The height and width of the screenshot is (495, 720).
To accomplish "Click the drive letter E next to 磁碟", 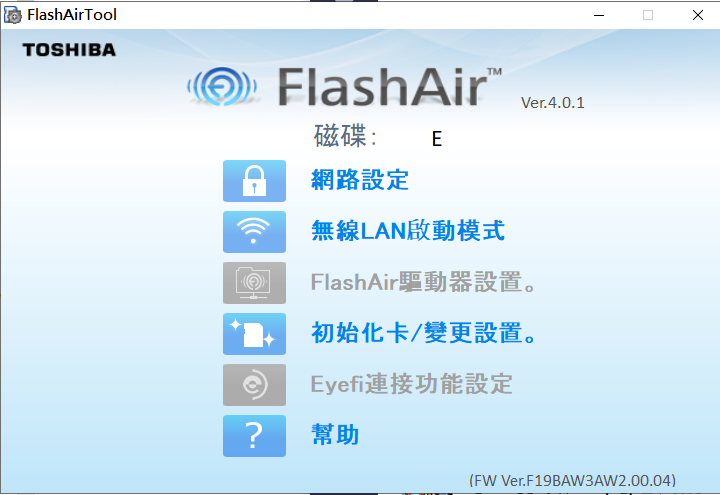I will [x=437, y=139].
